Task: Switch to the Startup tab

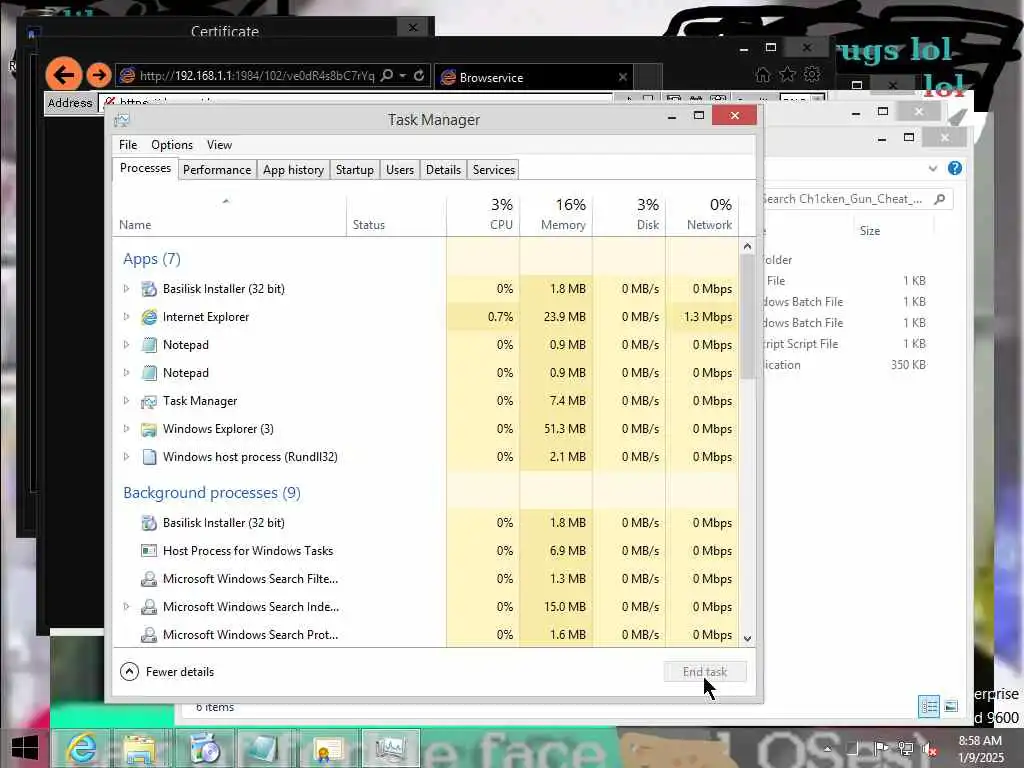Action: pyautogui.click(x=355, y=170)
